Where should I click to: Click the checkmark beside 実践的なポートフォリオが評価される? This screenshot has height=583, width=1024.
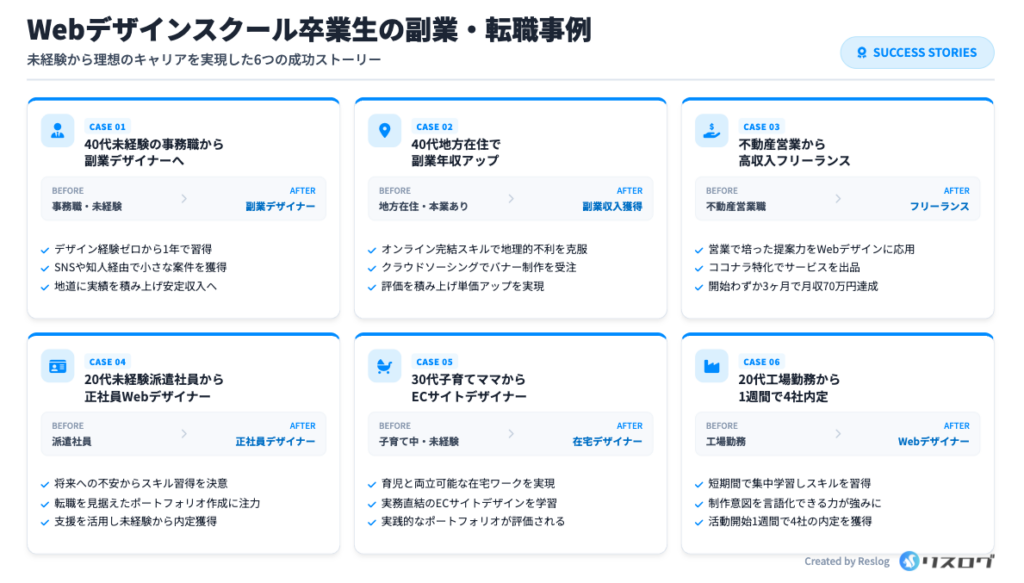tap(372, 522)
